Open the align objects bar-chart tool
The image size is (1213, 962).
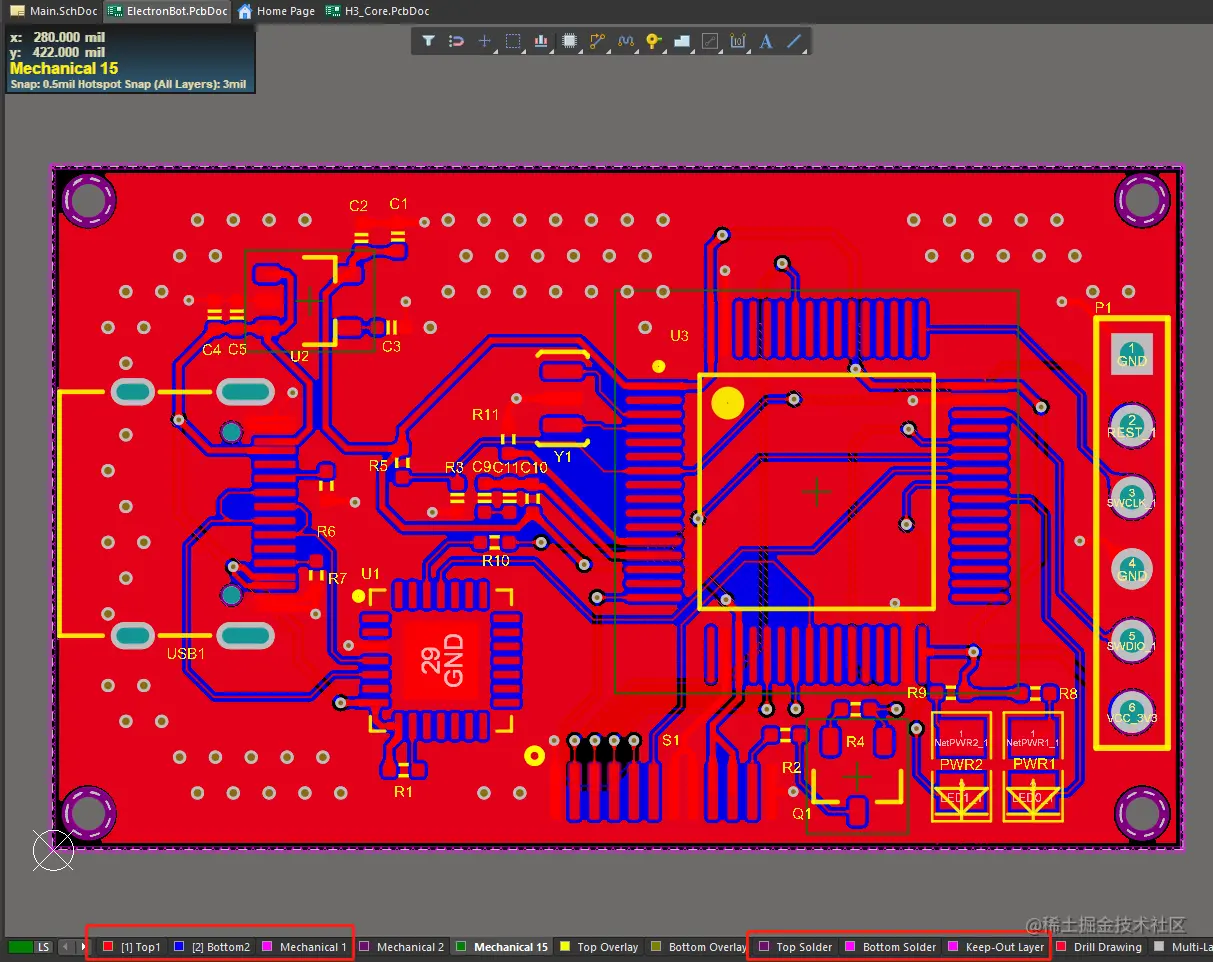click(x=541, y=41)
